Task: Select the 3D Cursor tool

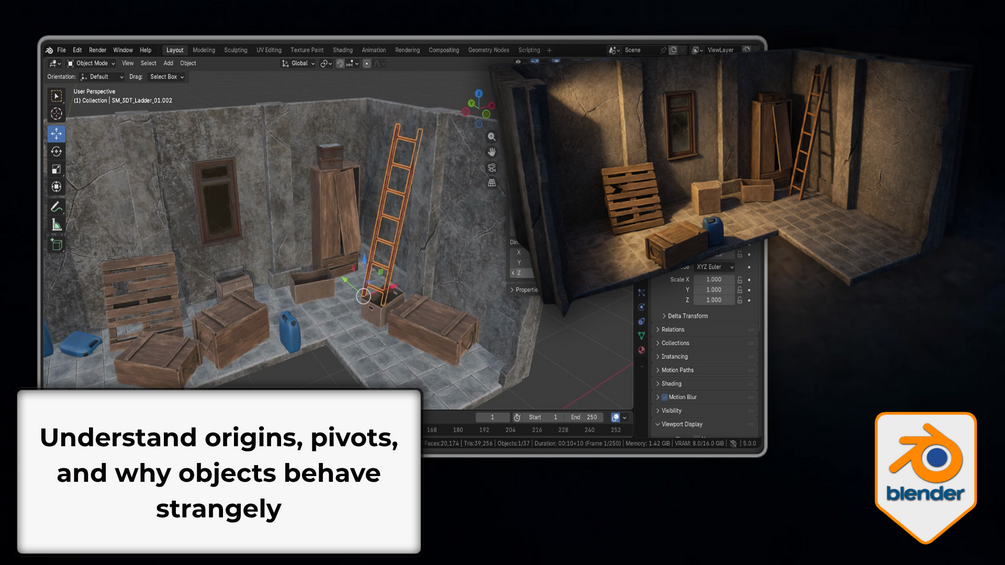Action: (56, 114)
